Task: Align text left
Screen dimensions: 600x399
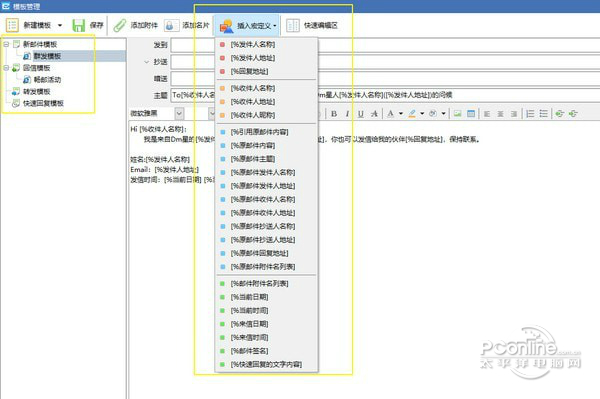Action: 487,114
